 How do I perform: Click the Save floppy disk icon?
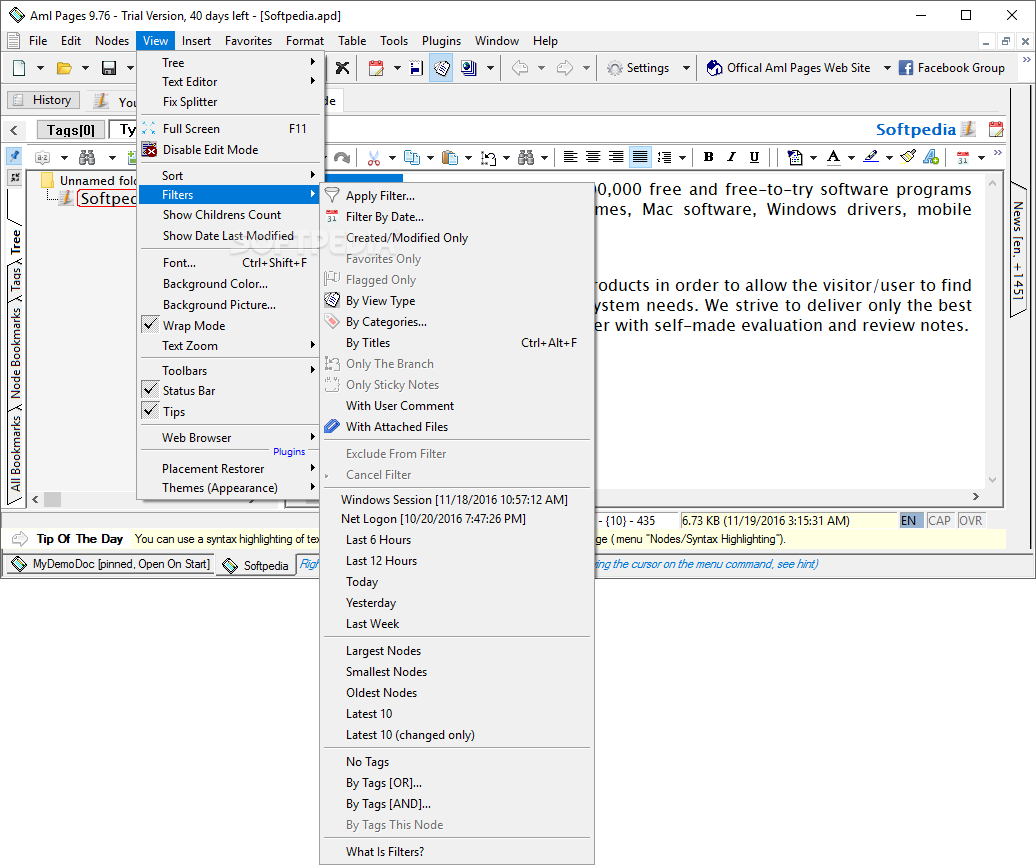coord(109,68)
